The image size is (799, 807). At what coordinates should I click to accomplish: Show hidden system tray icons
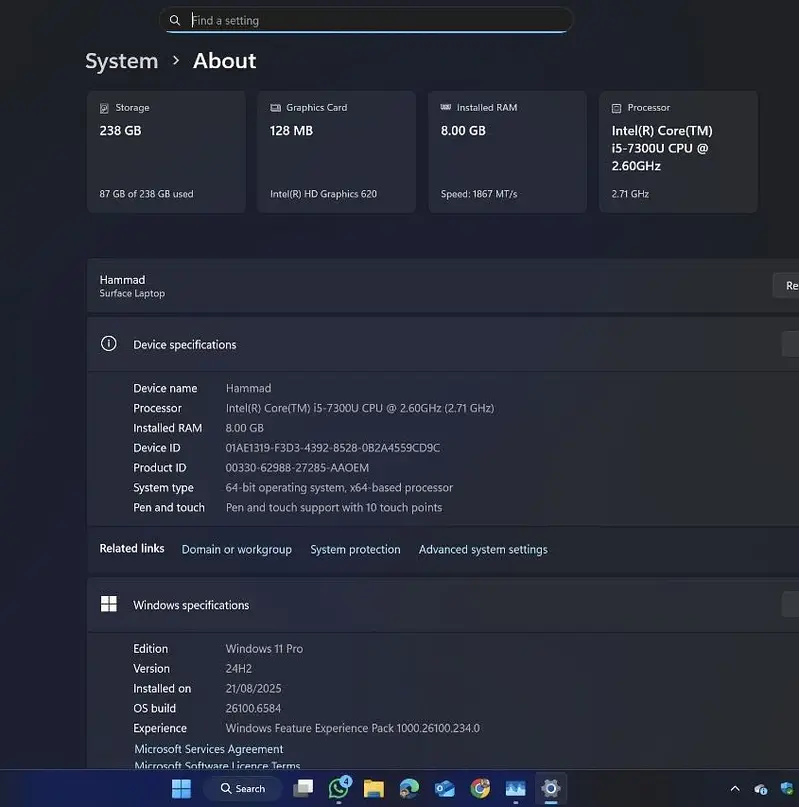pyautogui.click(x=735, y=789)
